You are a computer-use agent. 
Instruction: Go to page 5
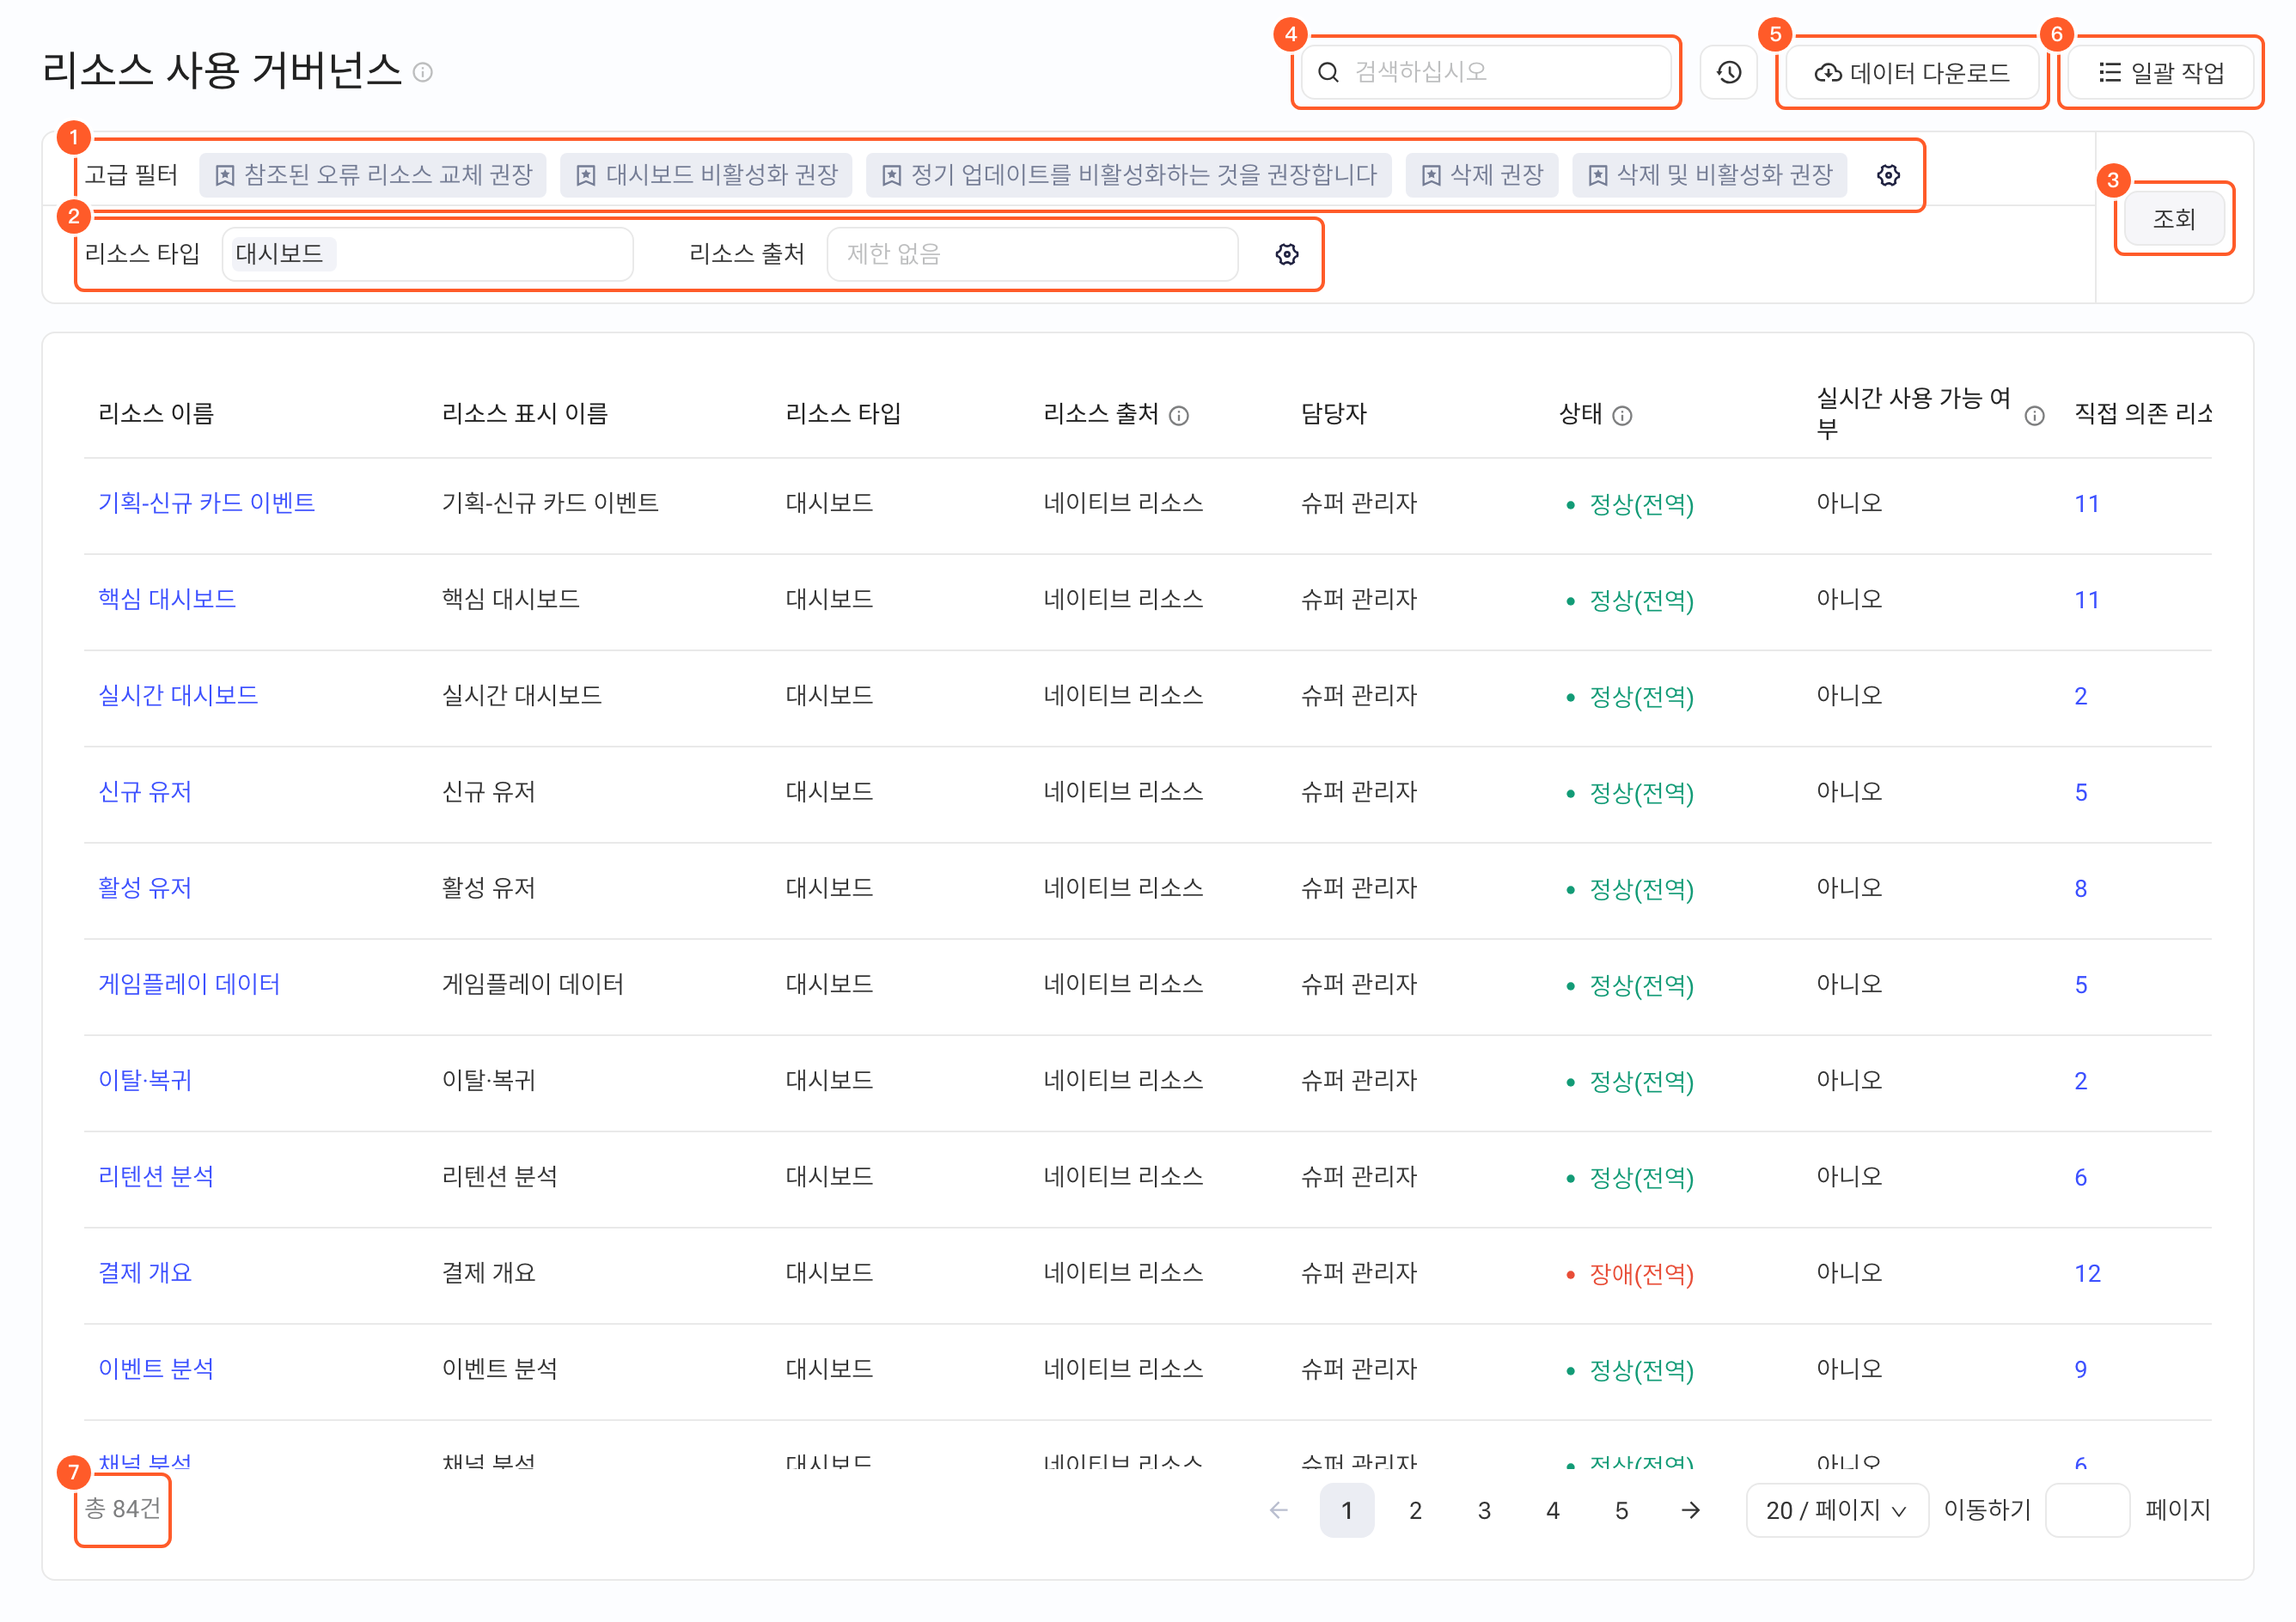click(x=1621, y=1510)
